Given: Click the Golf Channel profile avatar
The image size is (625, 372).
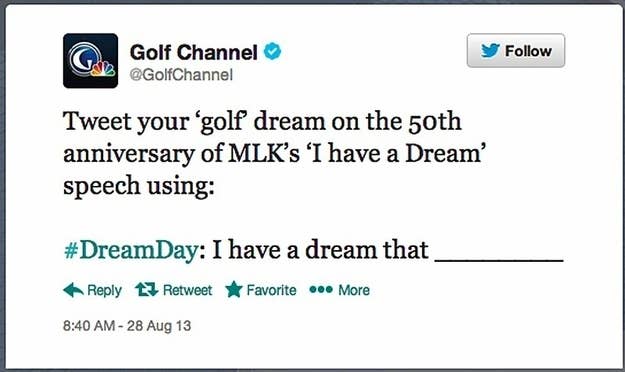Looking at the screenshot, I should click(x=90, y=61).
